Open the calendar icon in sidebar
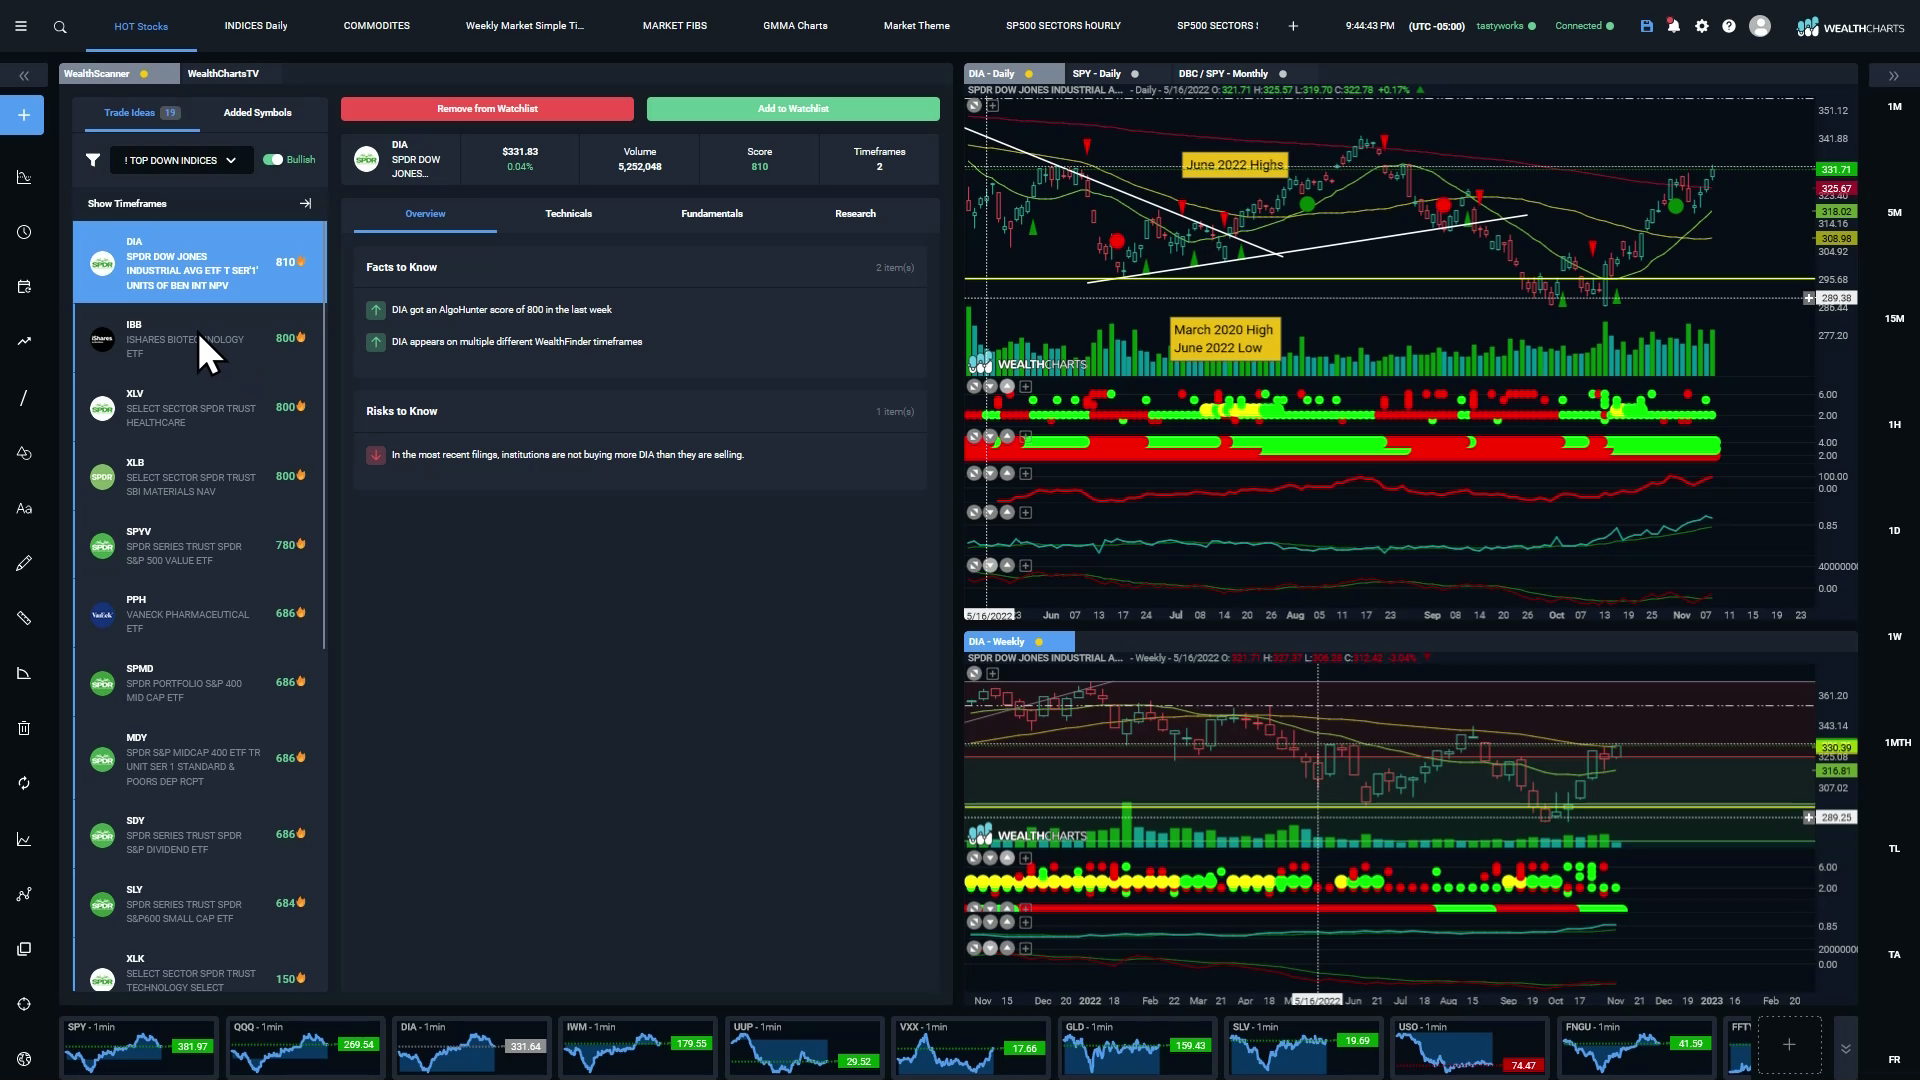1920x1080 pixels. pyautogui.click(x=24, y=287)
